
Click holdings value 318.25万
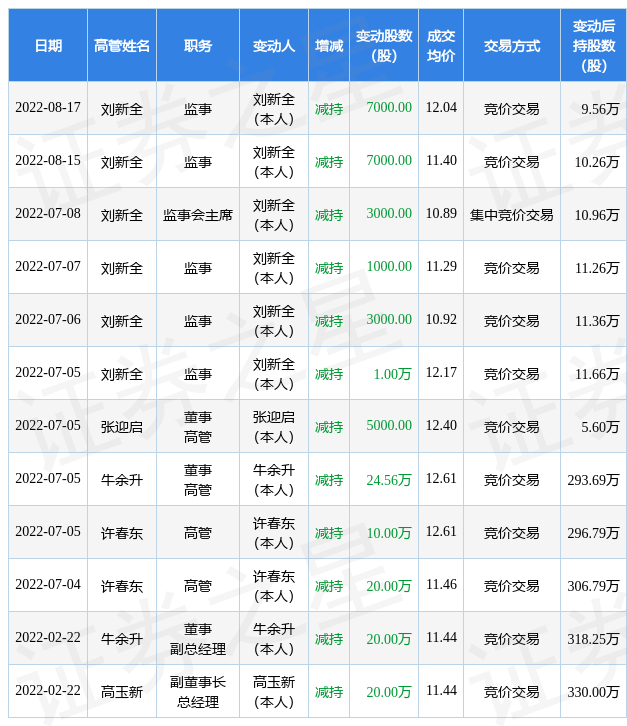593,639
